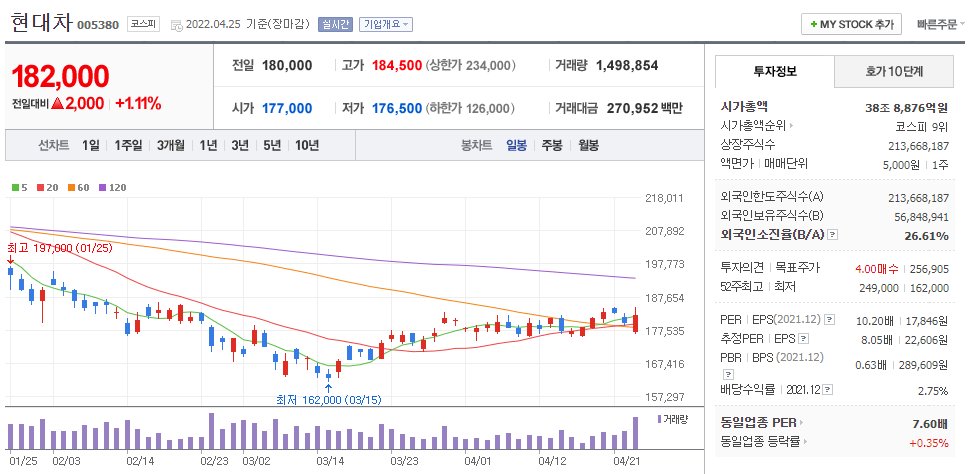
Task: Click the stock code 005380
Action: point(98,25)
